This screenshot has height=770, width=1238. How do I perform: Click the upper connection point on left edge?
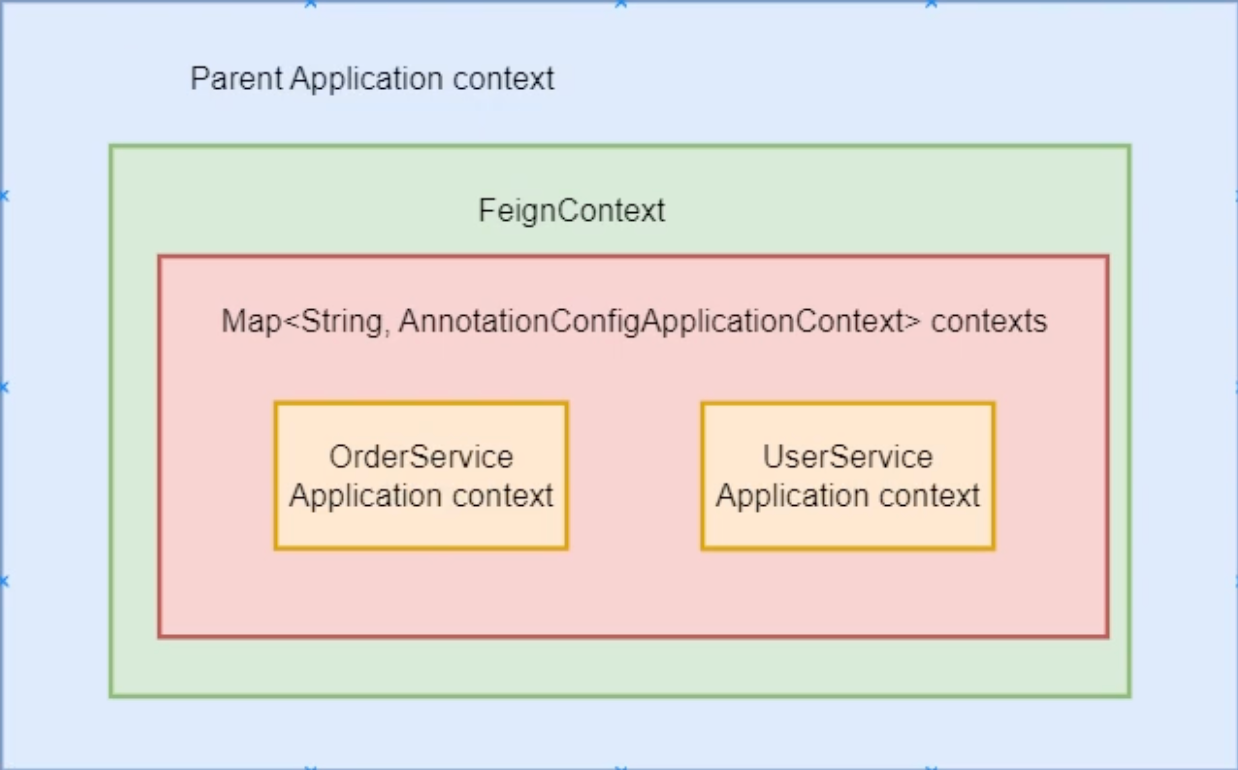[x=4, y=196]
